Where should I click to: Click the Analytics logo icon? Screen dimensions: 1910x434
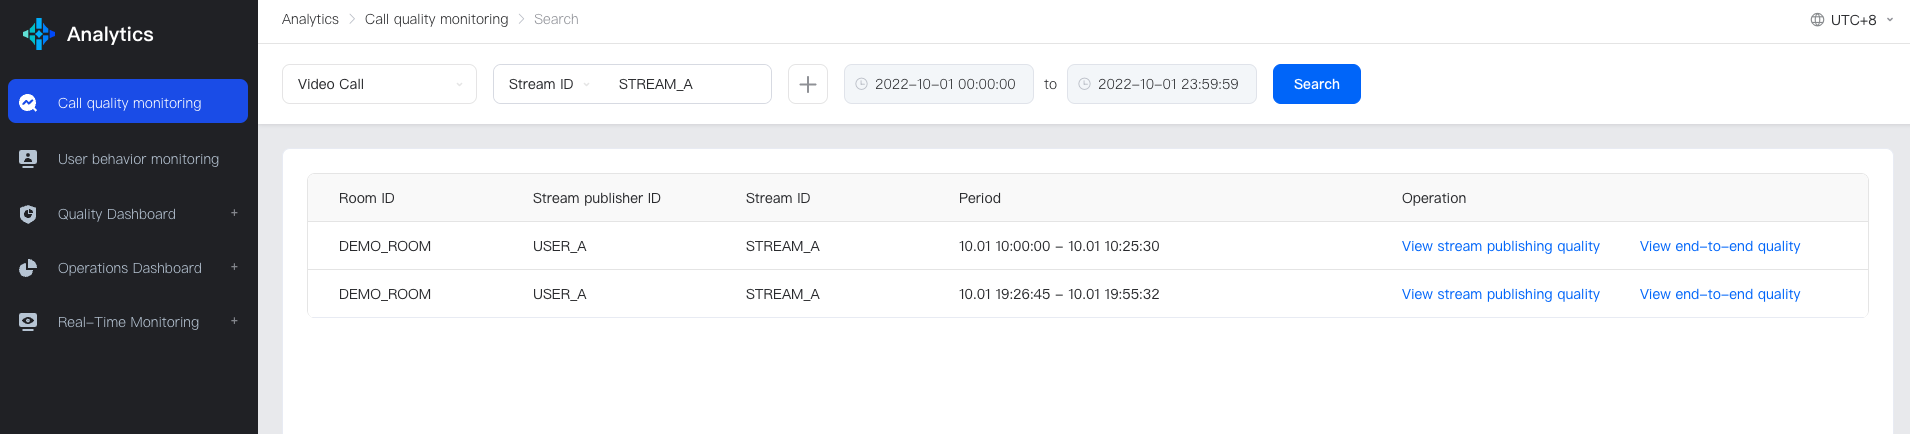(38, 34)
